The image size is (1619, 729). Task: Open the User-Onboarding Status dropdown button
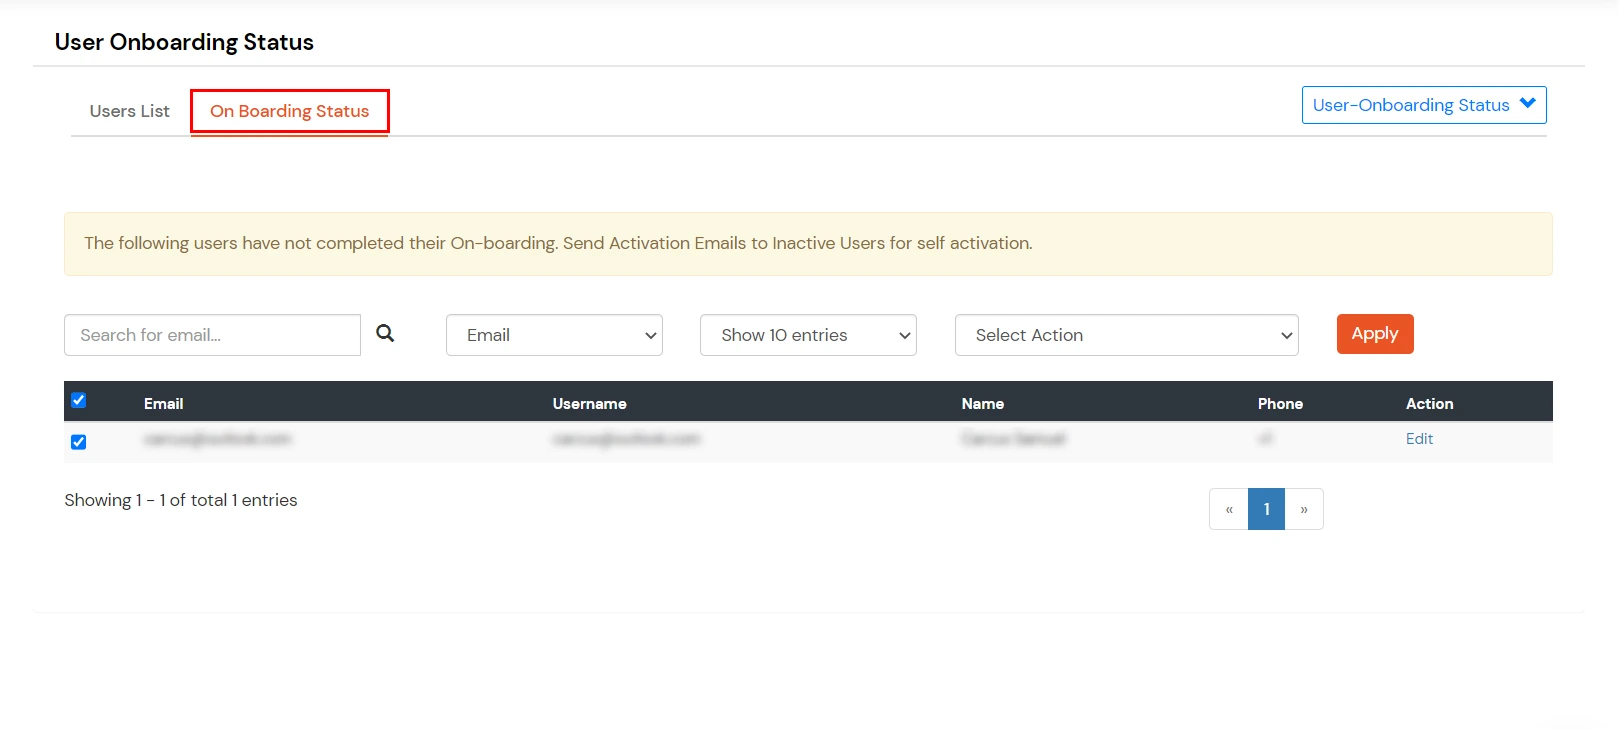pyautogui.click(x=1424, y=105)
